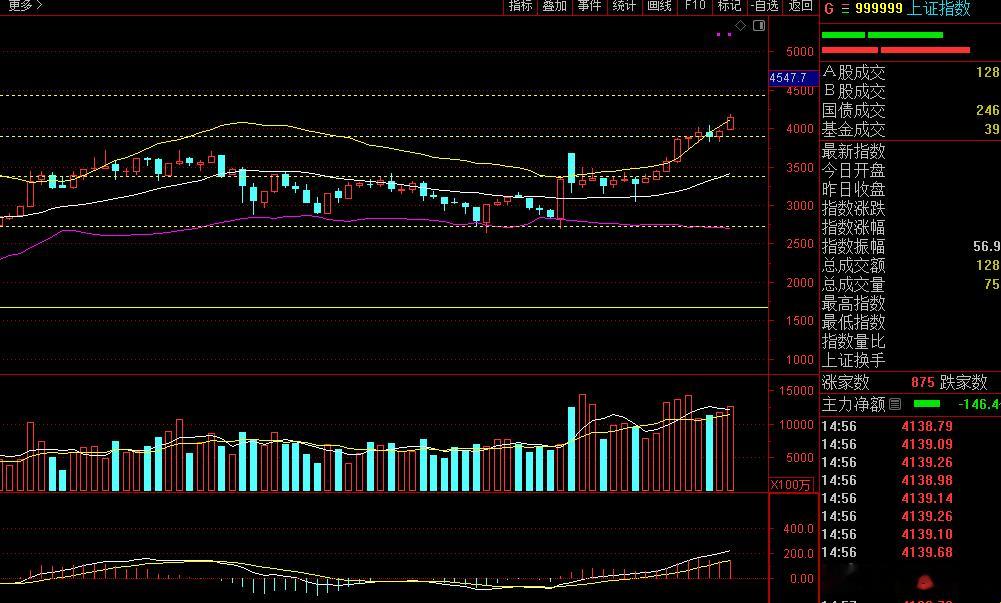Viewport: 1001px width, 603px height.
Task: Click the 指数量比 label
Action: 854,341
